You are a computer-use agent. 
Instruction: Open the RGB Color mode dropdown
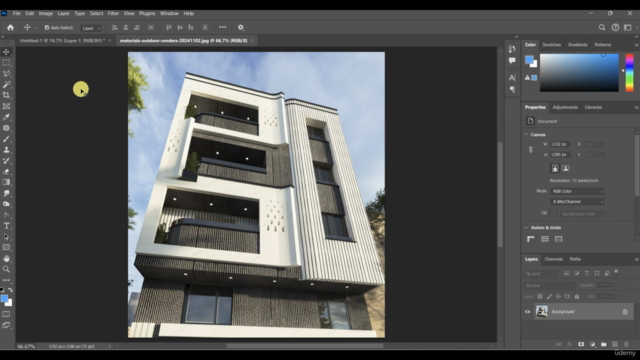tap(577, 191)
